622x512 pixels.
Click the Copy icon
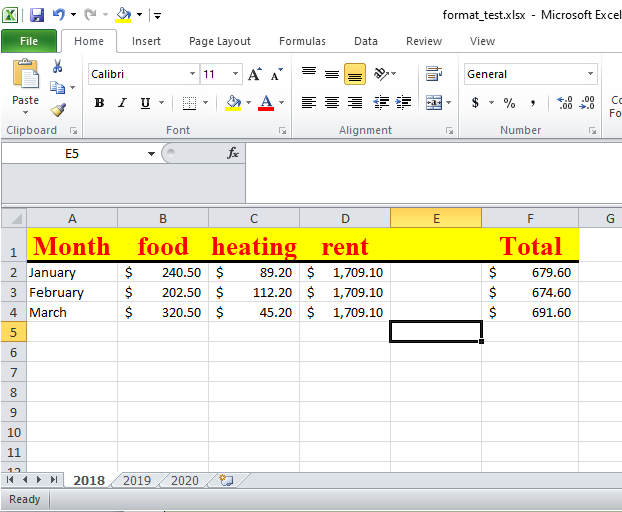click(58, 87)
